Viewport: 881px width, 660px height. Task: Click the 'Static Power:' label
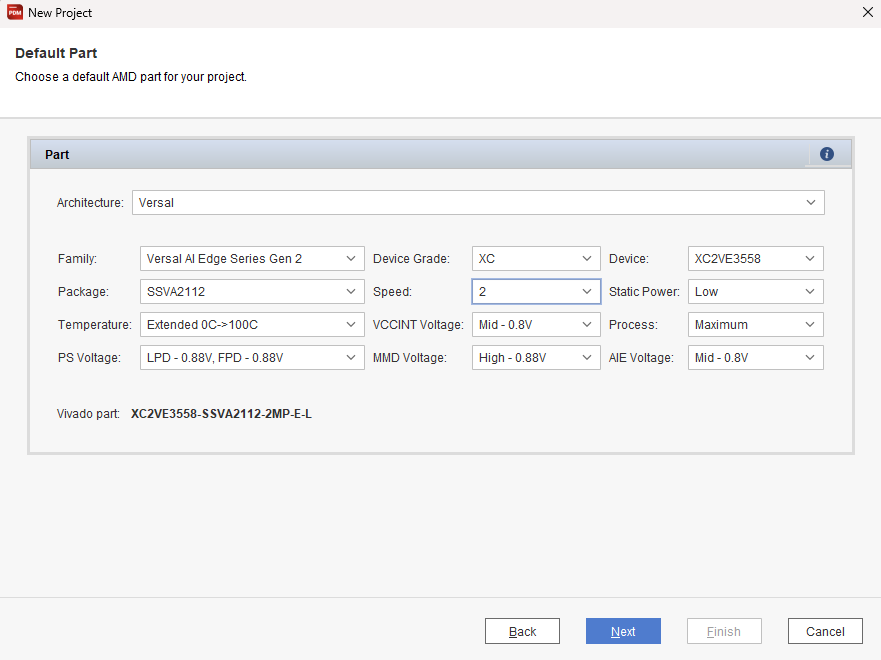[644, 292]
